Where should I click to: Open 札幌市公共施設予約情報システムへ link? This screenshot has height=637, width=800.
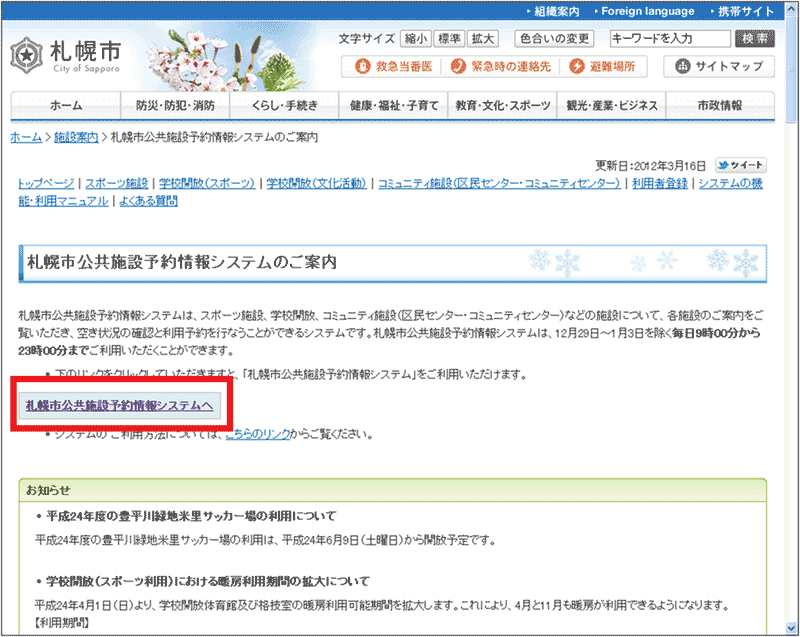point(119,405)
